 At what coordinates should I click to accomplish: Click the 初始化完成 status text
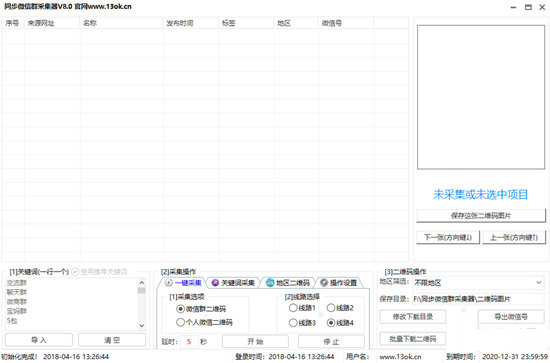[x=19, y=357]
